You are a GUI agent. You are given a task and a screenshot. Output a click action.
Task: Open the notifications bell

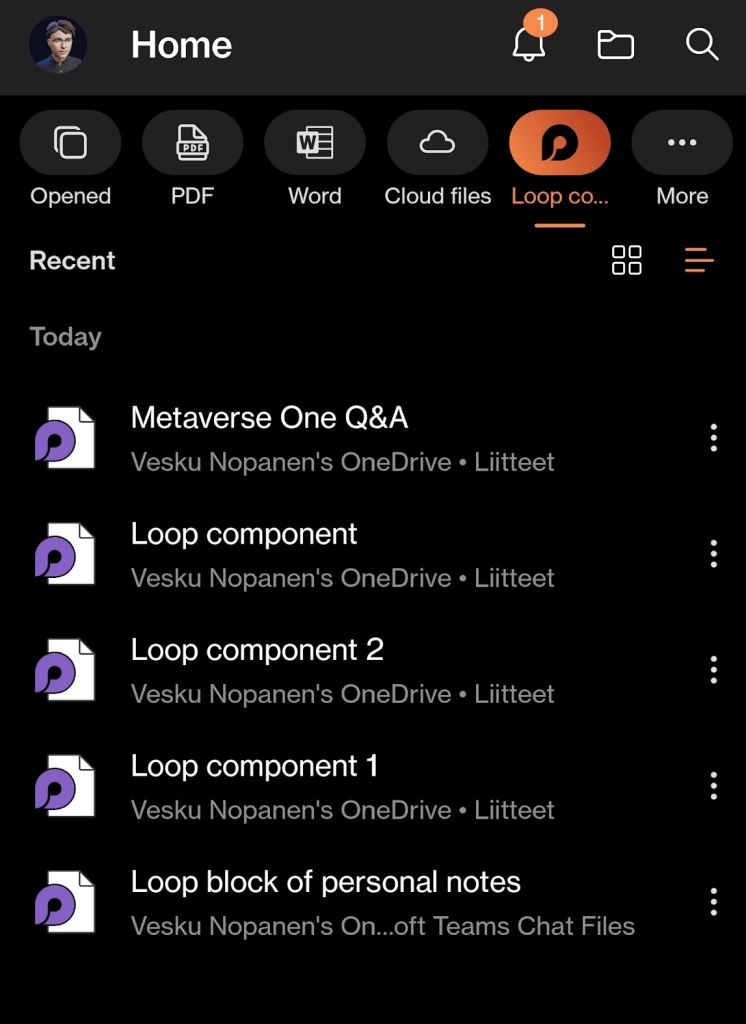point(528,44)
